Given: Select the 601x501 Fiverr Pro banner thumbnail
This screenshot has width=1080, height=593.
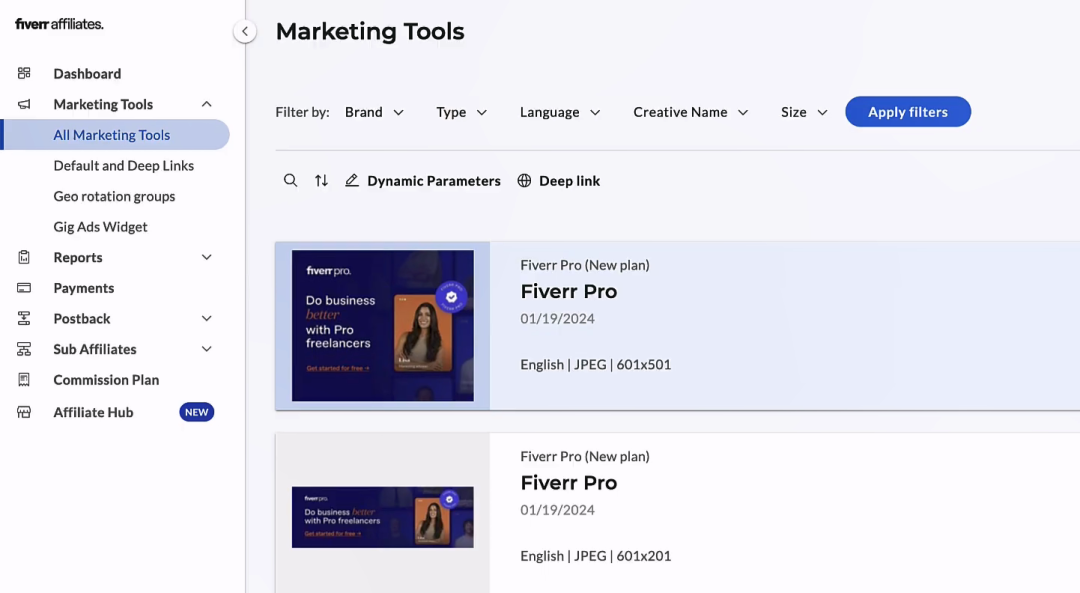Looking at the screenshot, I should pyautogui.click(x=383, y=326).
